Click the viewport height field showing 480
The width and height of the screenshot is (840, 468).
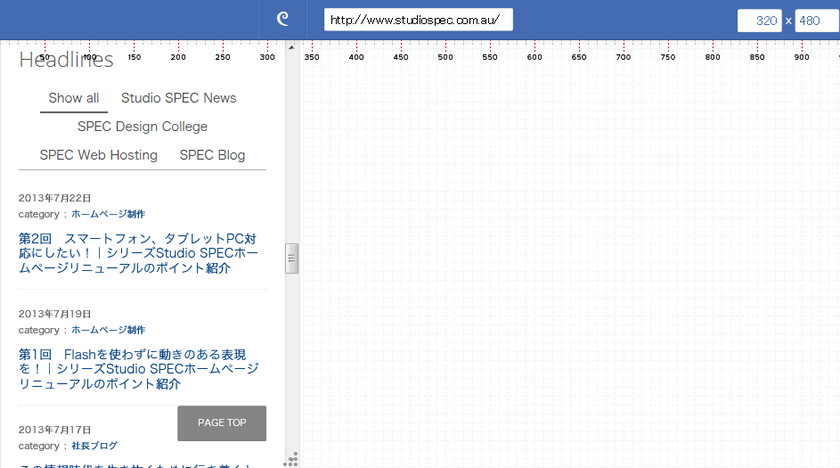[x=815, y=21]
